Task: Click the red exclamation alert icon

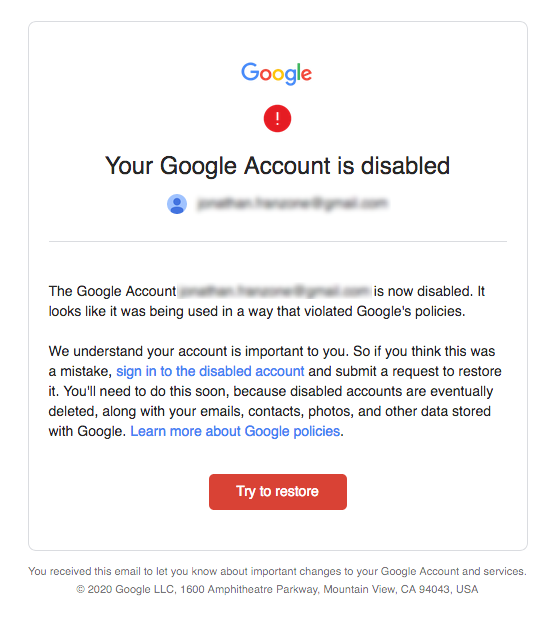Action: click(x=277, y=118)
